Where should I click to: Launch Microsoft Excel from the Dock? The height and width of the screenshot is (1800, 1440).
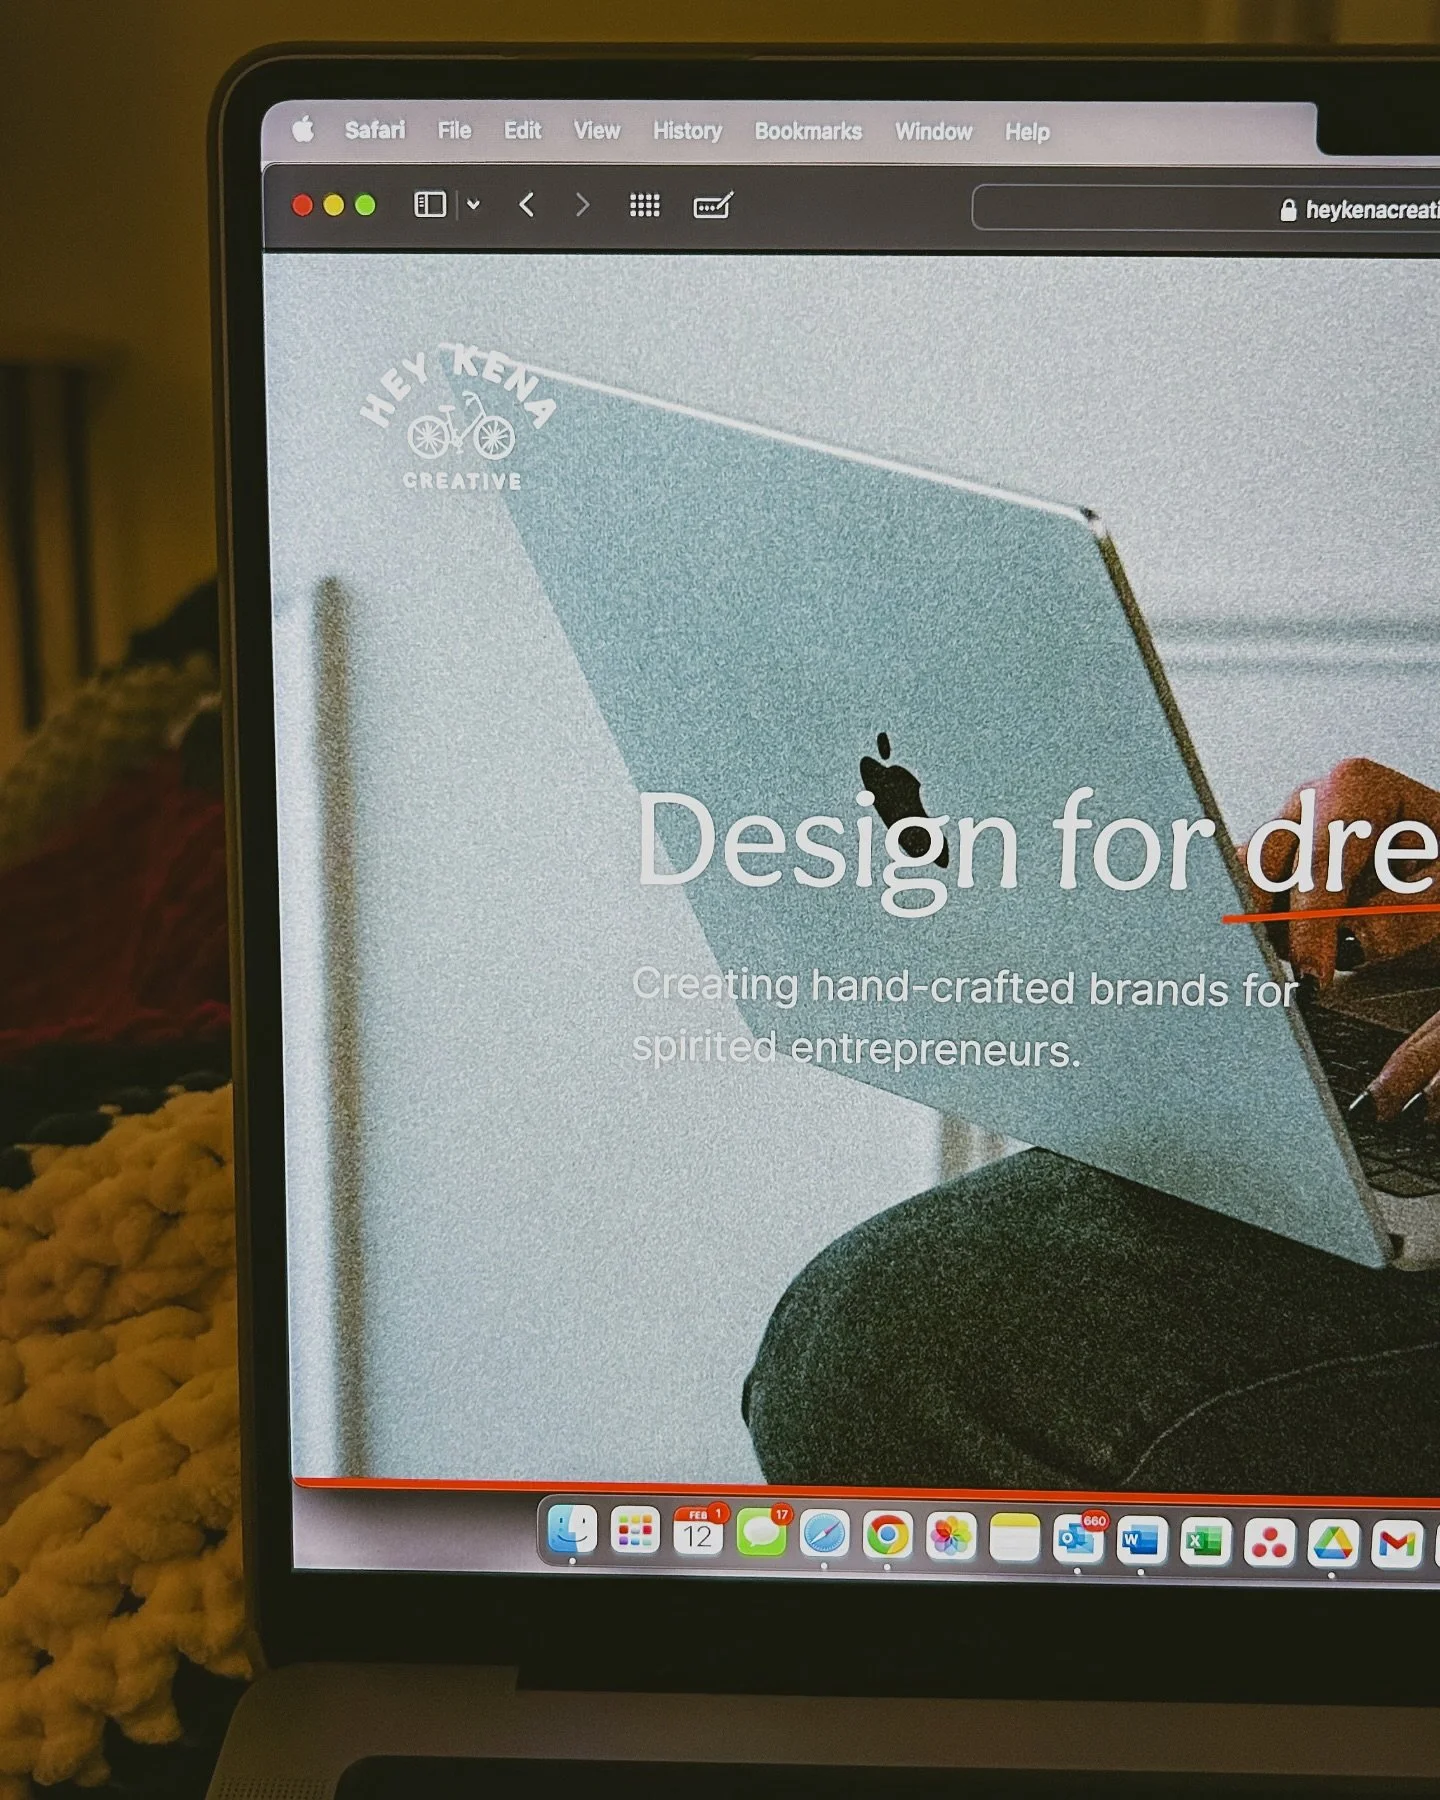pos(1205,1541)
